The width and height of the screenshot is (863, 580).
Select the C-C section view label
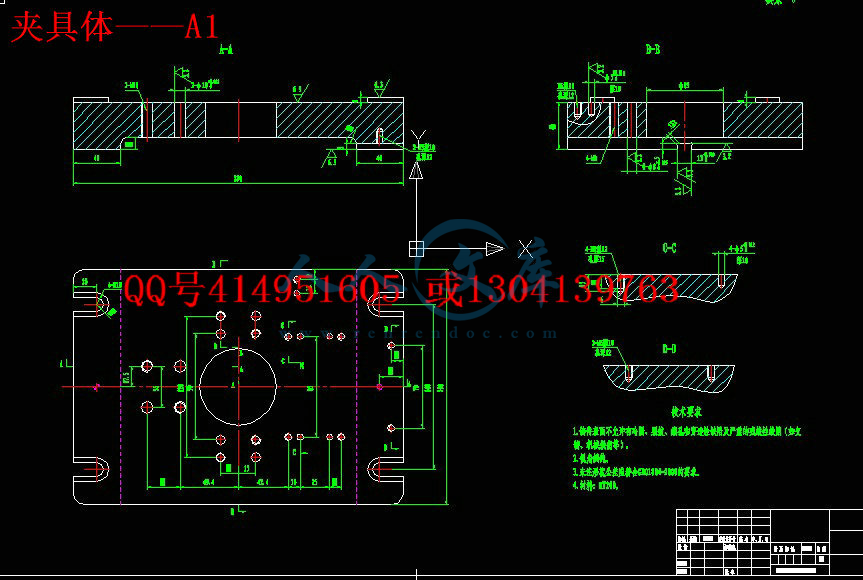[x=669, y=247]
